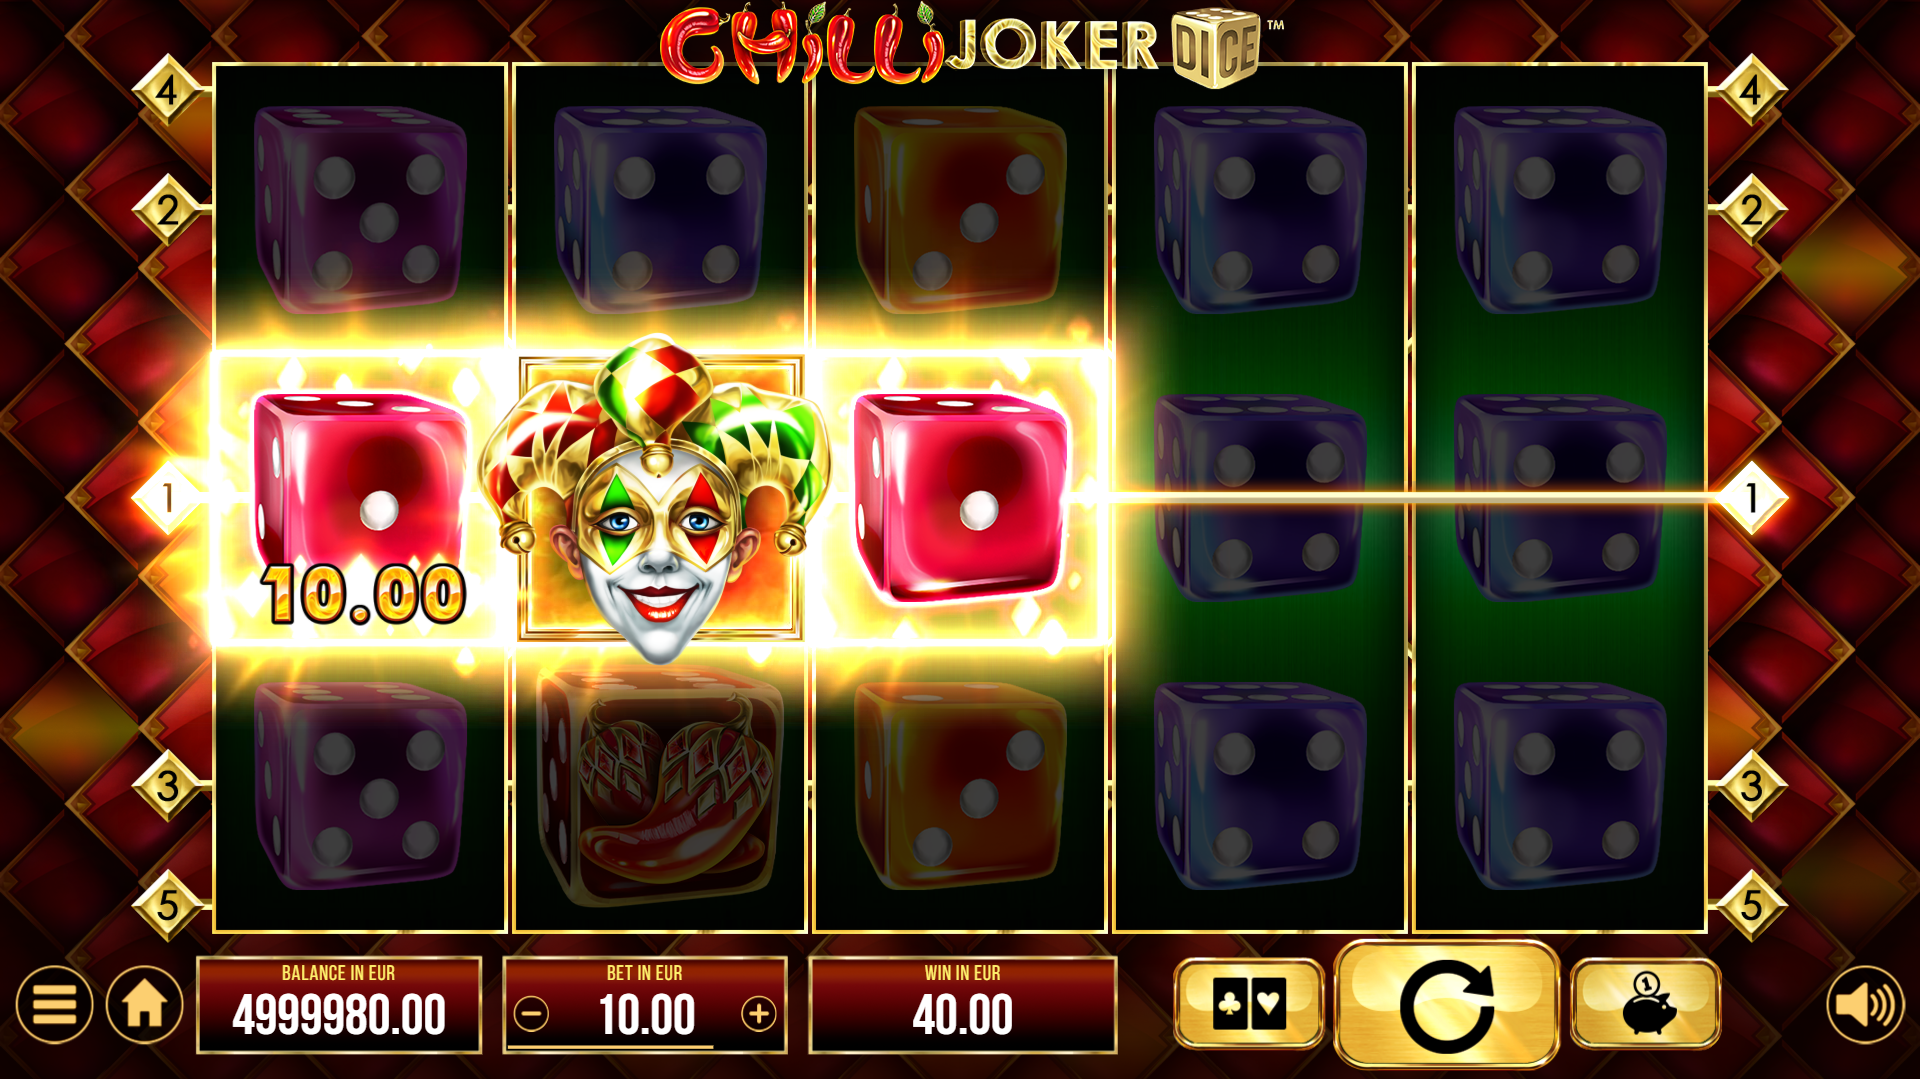Click the chilli pepper dice symbol

[x=658, y=787]
